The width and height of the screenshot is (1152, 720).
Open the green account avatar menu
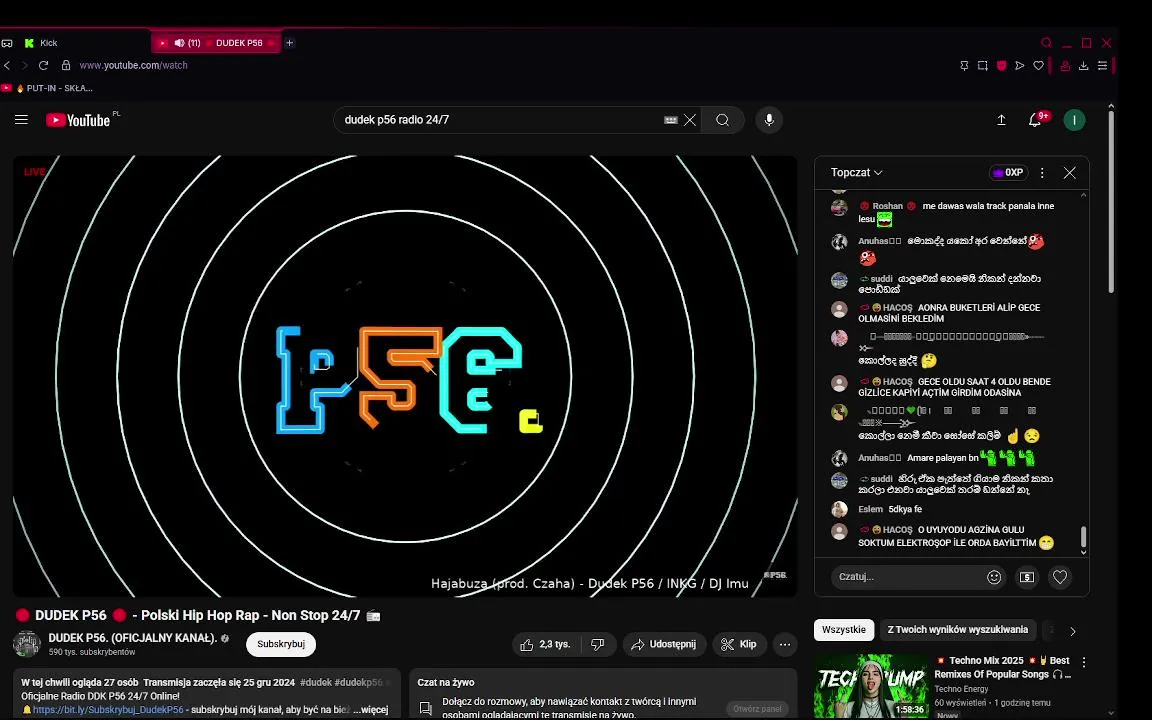click(x=1074, y=120)
